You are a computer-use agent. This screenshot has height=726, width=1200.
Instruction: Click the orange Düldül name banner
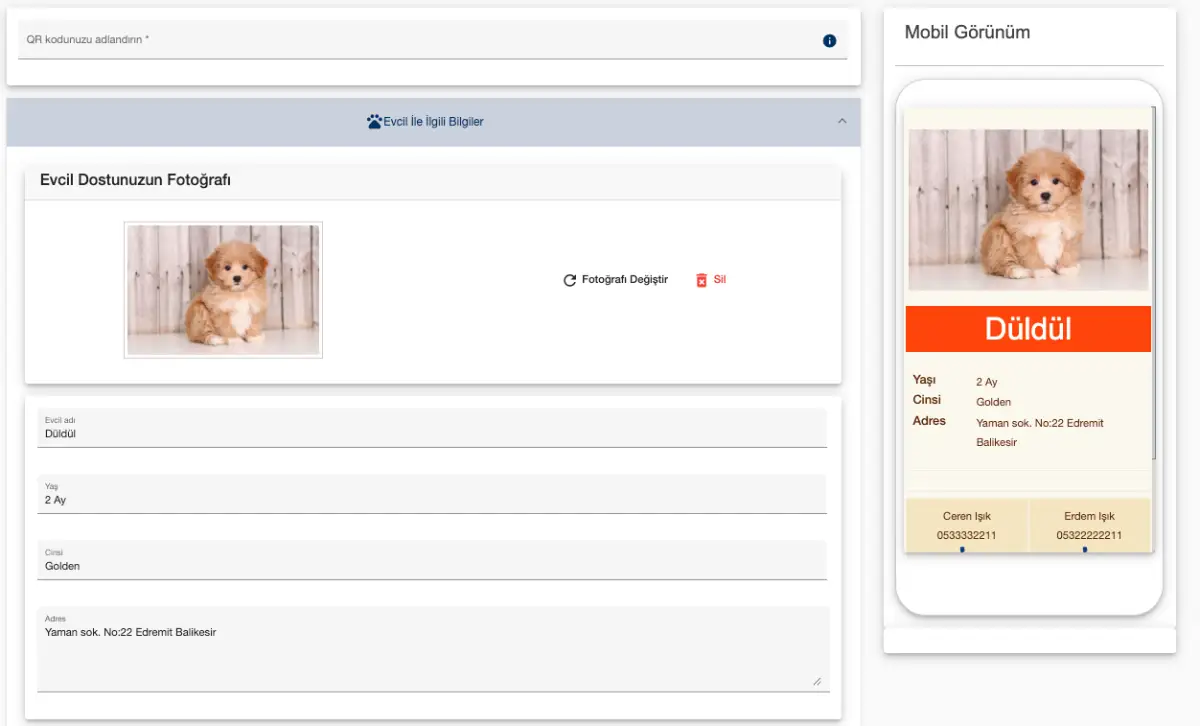(1028, 329)
